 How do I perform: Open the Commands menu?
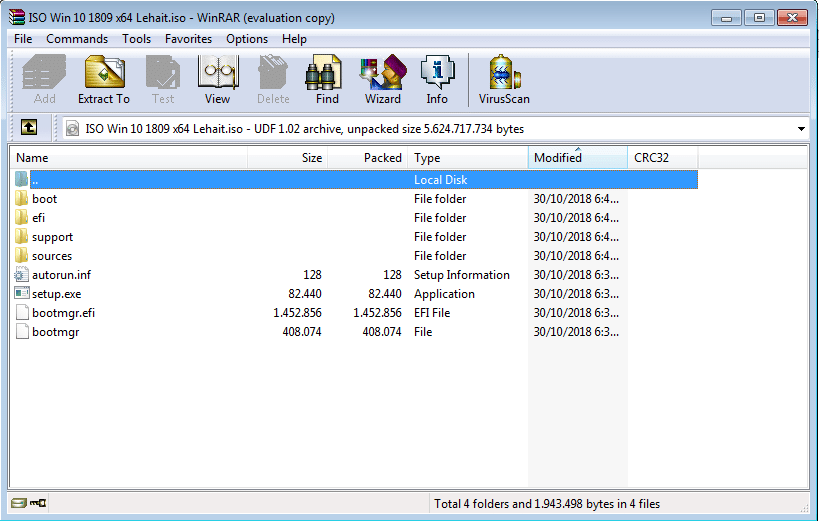tap(77, 39)
